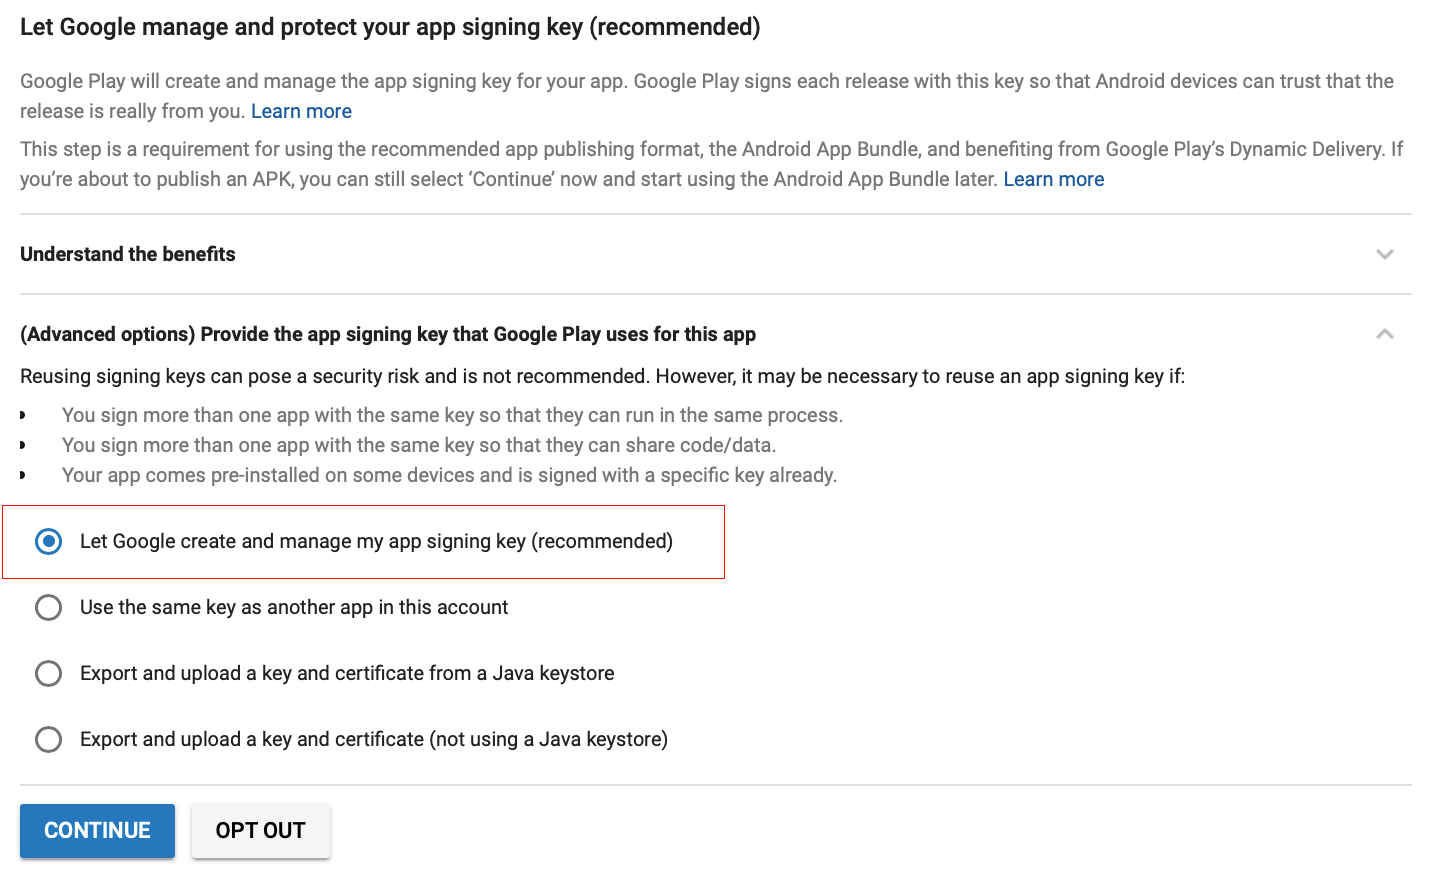Image resolution: width=1430 pixels, height=872 pixels.
Task: Click the Advanced options section heading text
Action: pos(388,334)
